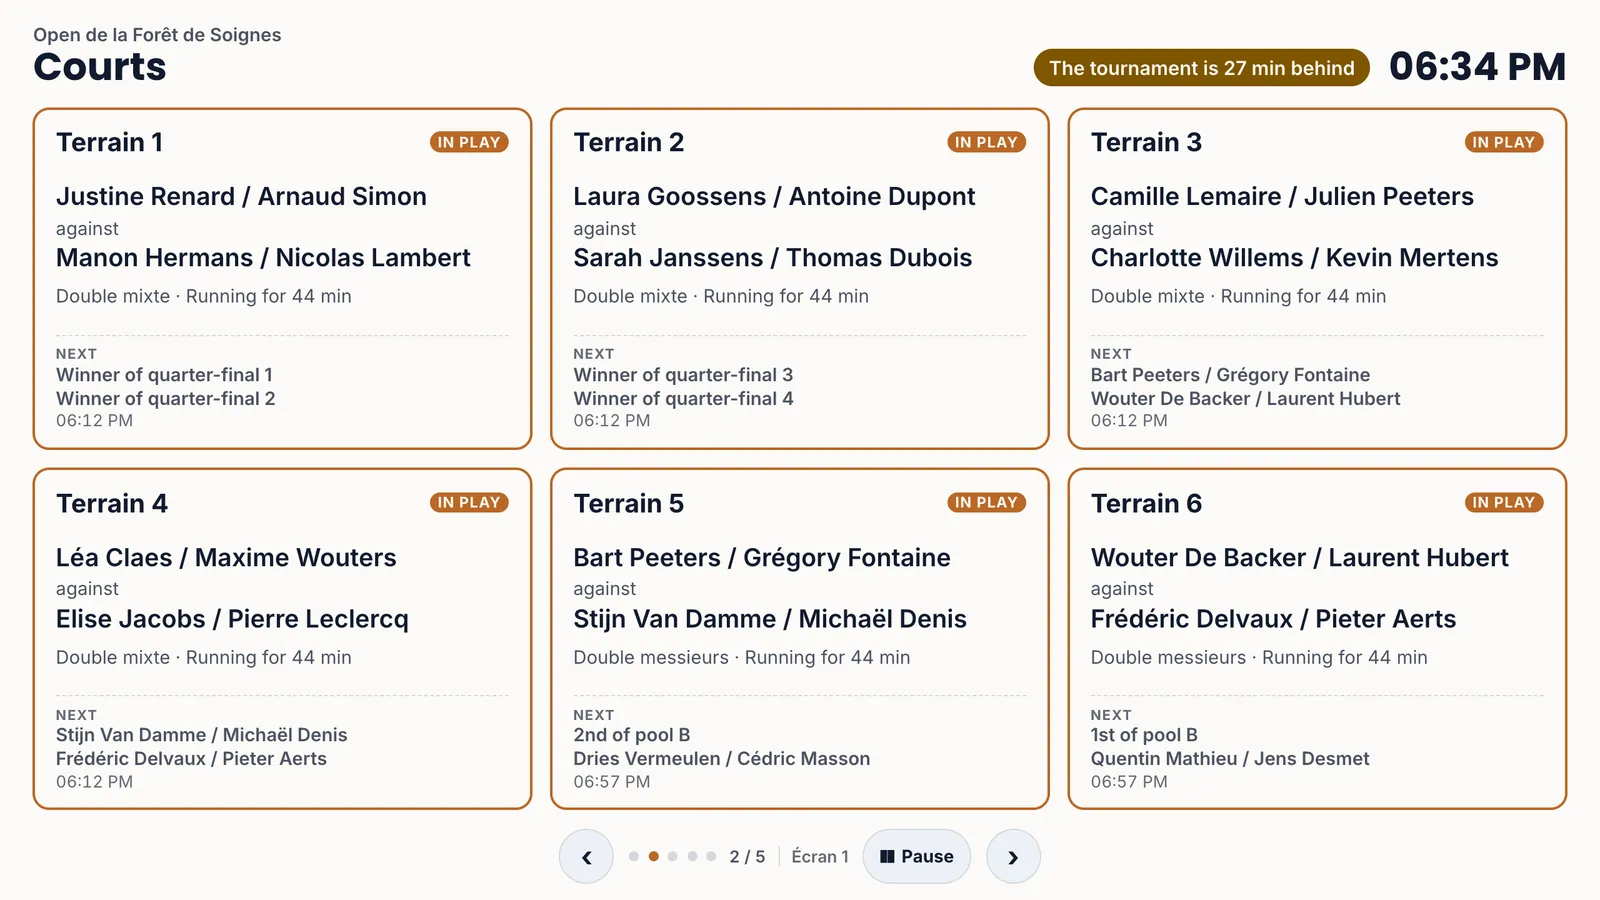Click the Terrain 5 IN PLAY badge
The height and width of the screenshot is (900, 1600).
coord(986,502)
